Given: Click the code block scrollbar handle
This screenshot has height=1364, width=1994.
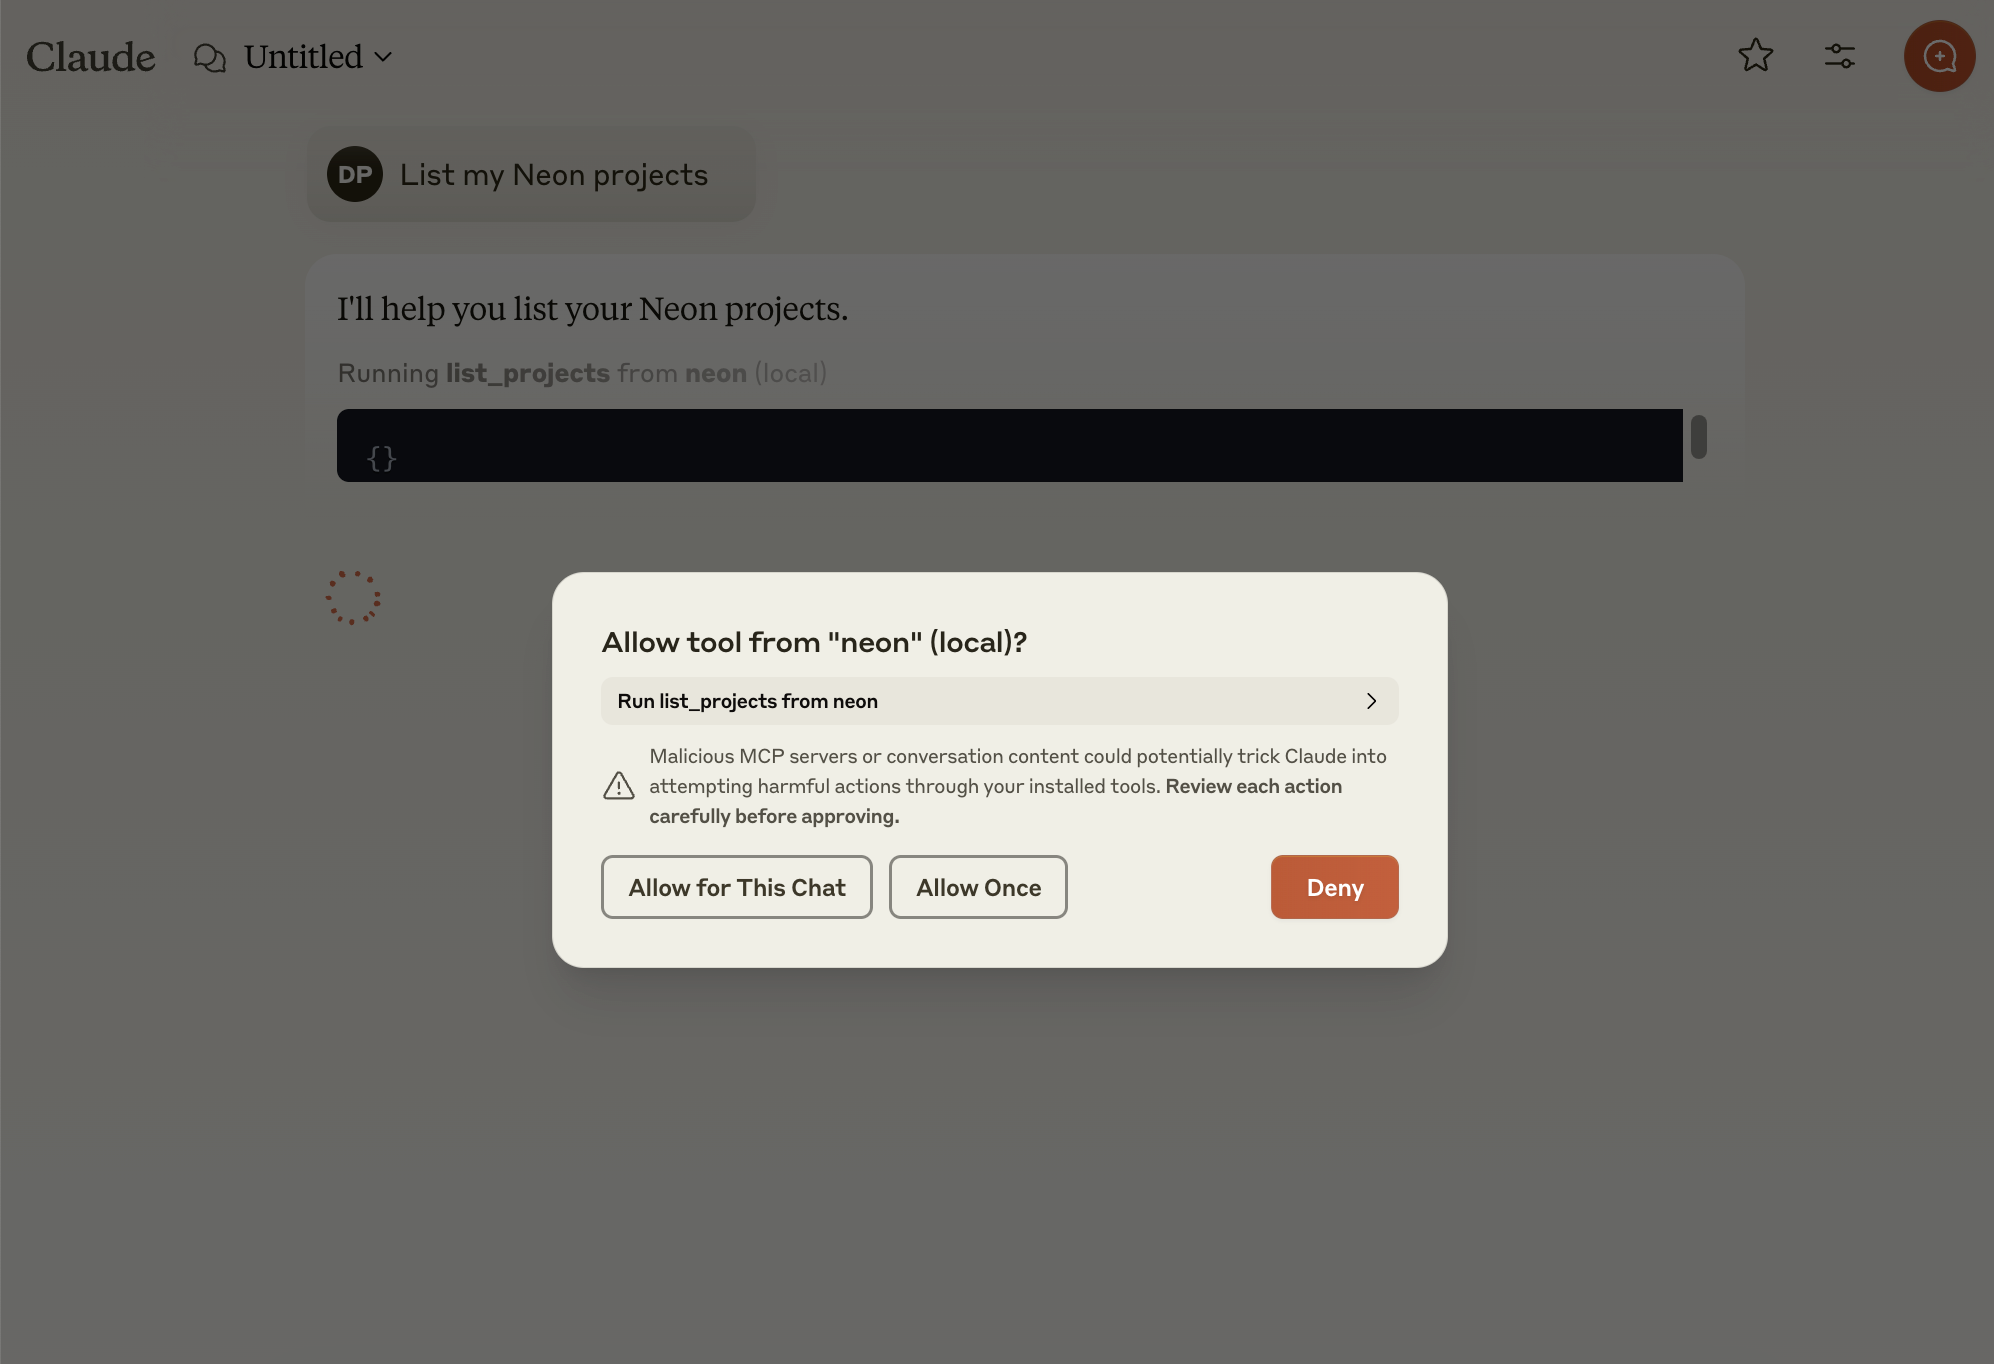Looking at the screenshot, I should pyautogui.click(x=1698, y=437).
